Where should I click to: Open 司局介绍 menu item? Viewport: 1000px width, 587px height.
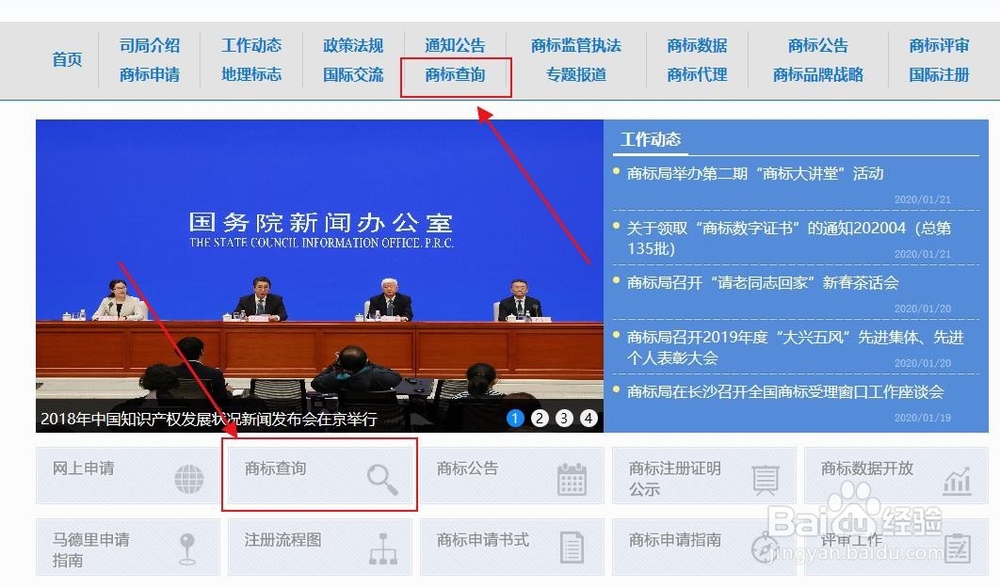click(149, 45)
